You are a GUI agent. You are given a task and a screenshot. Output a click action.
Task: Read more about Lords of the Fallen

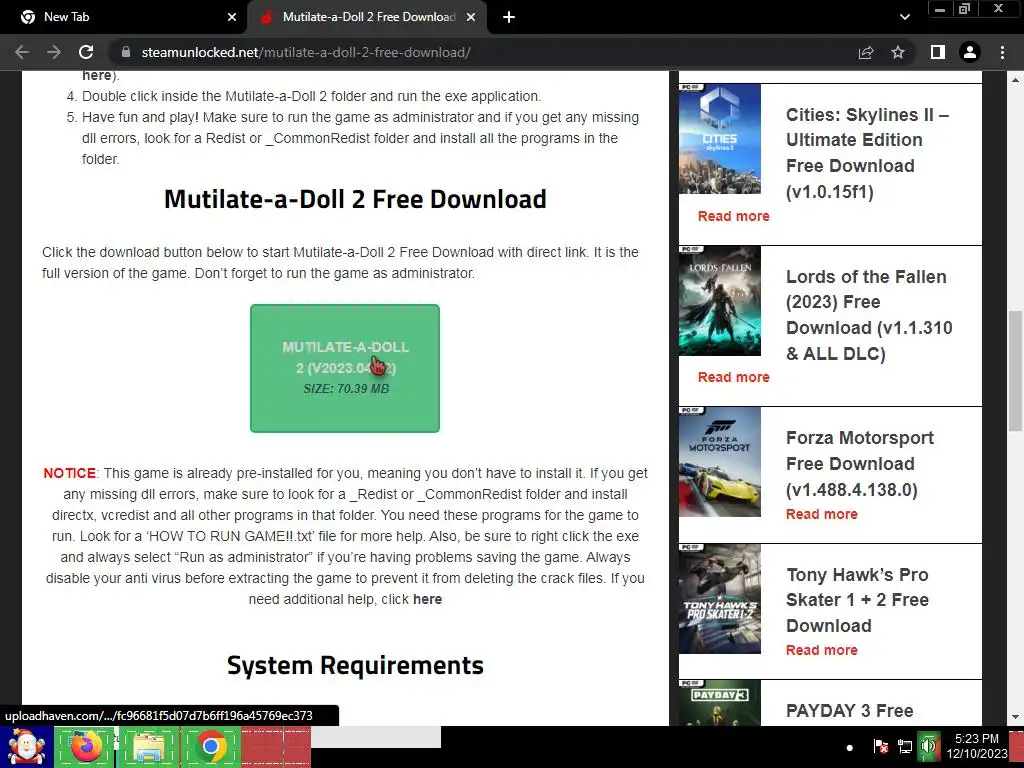coord(733,377)
